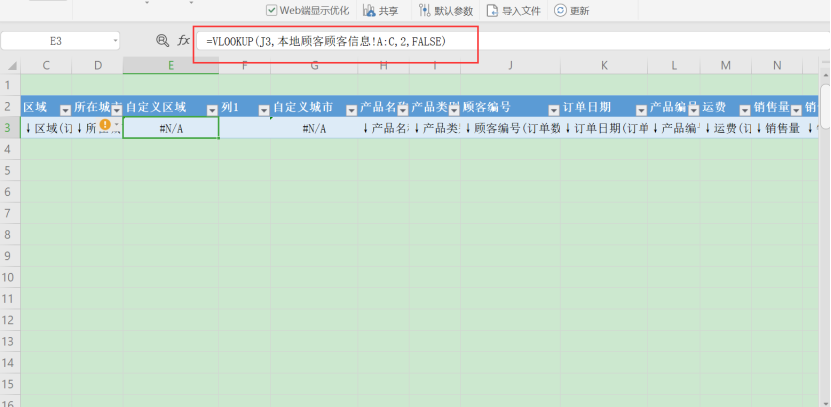Open filter dropdown for 产品类别 column
This screenshot has height=407, width=831.
(x=455, y=110)
